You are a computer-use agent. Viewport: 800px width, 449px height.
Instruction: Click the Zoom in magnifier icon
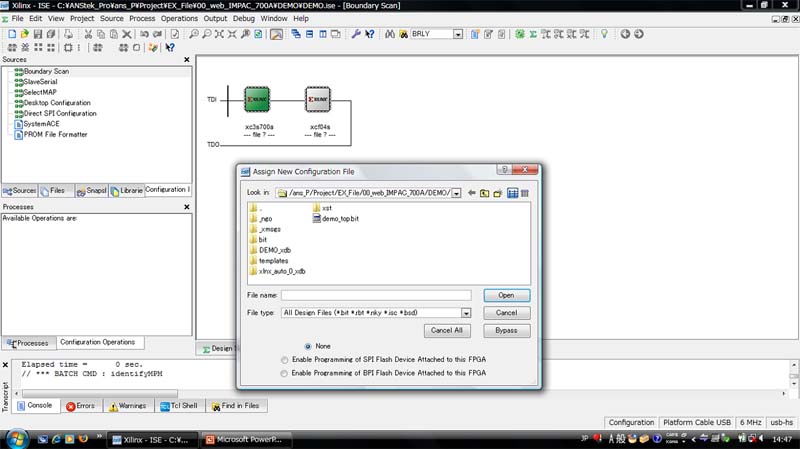click(194, 34)
